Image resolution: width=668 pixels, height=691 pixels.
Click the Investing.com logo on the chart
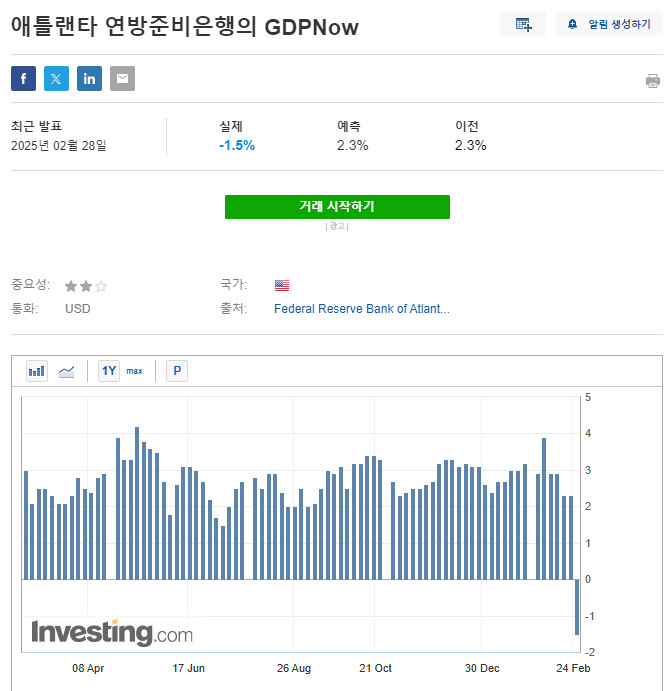tap(112, 633)
